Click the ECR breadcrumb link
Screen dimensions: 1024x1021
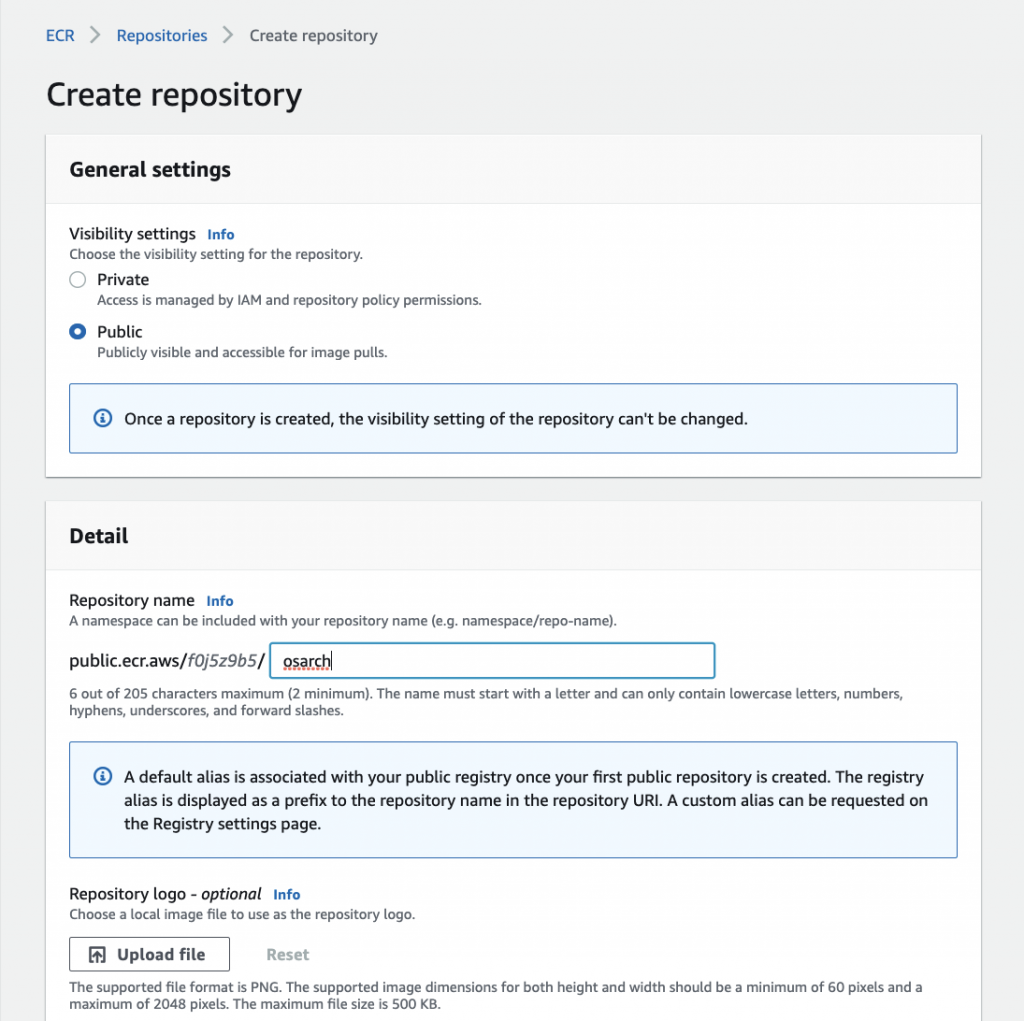[x=60, y=36]
